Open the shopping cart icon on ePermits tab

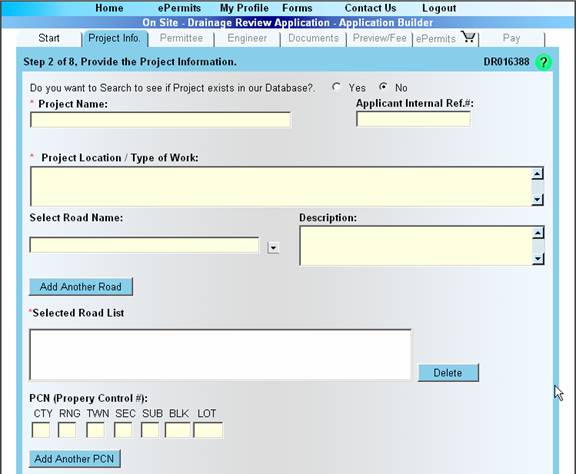468,37
